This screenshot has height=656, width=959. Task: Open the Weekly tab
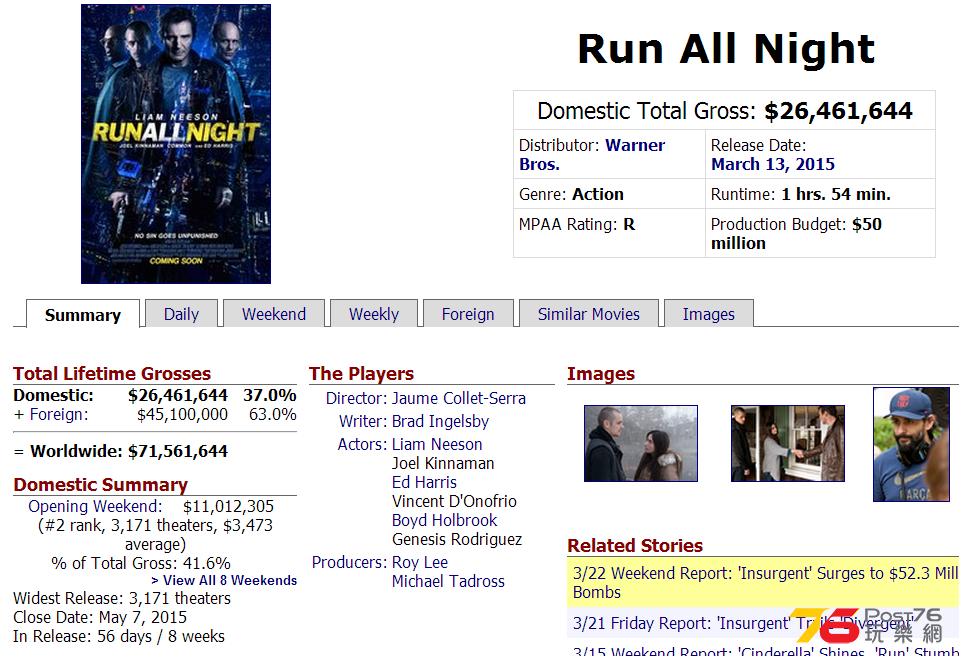pyautogui.click(x=374, y=314)
